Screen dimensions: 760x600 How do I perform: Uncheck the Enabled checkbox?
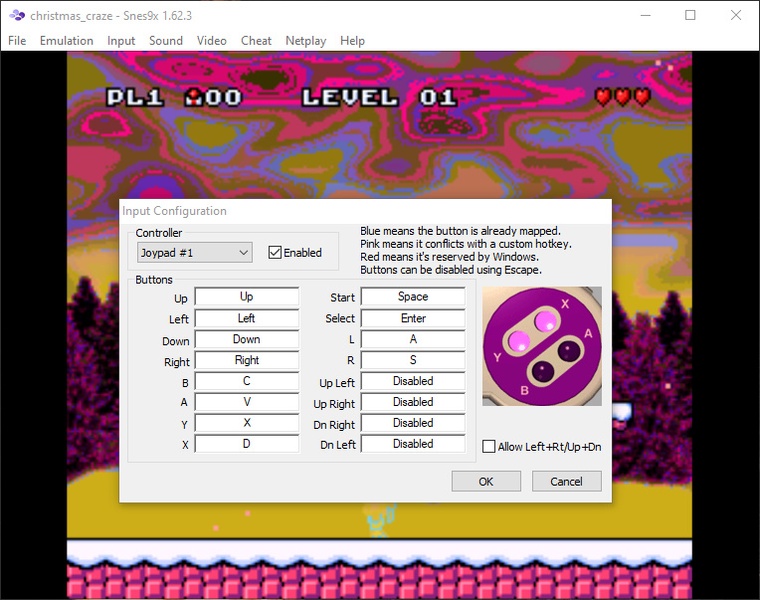(x=275, y=253)
